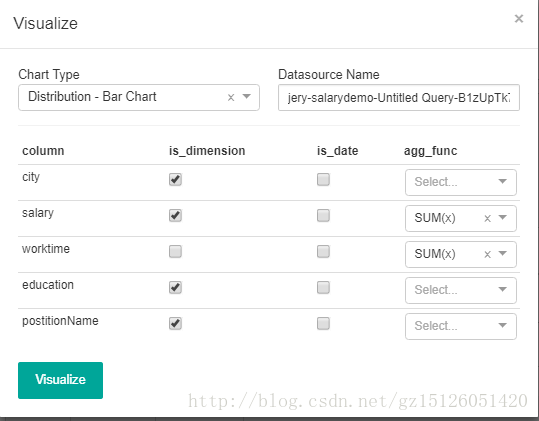
Task: Close the Visualize dialog with the X
Action: click(x=518, y=18)
